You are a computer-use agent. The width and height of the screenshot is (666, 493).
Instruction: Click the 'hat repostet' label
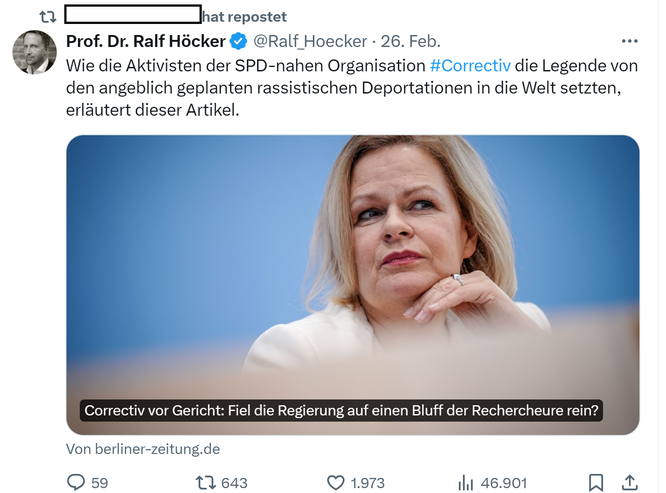[x=245, y=17]
